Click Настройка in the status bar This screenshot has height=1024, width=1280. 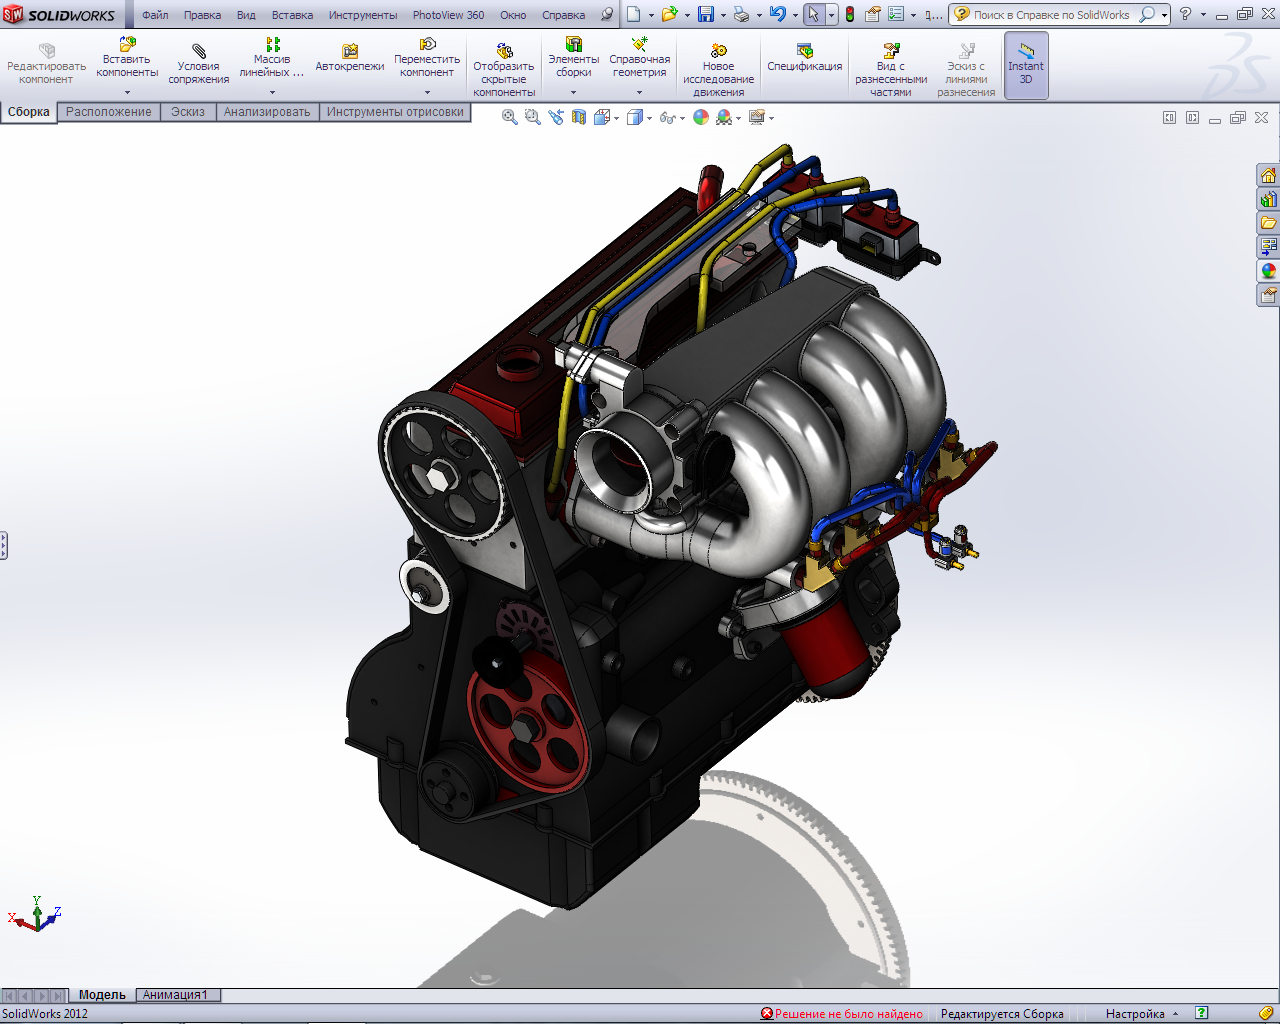[x=1135, y=1014]
